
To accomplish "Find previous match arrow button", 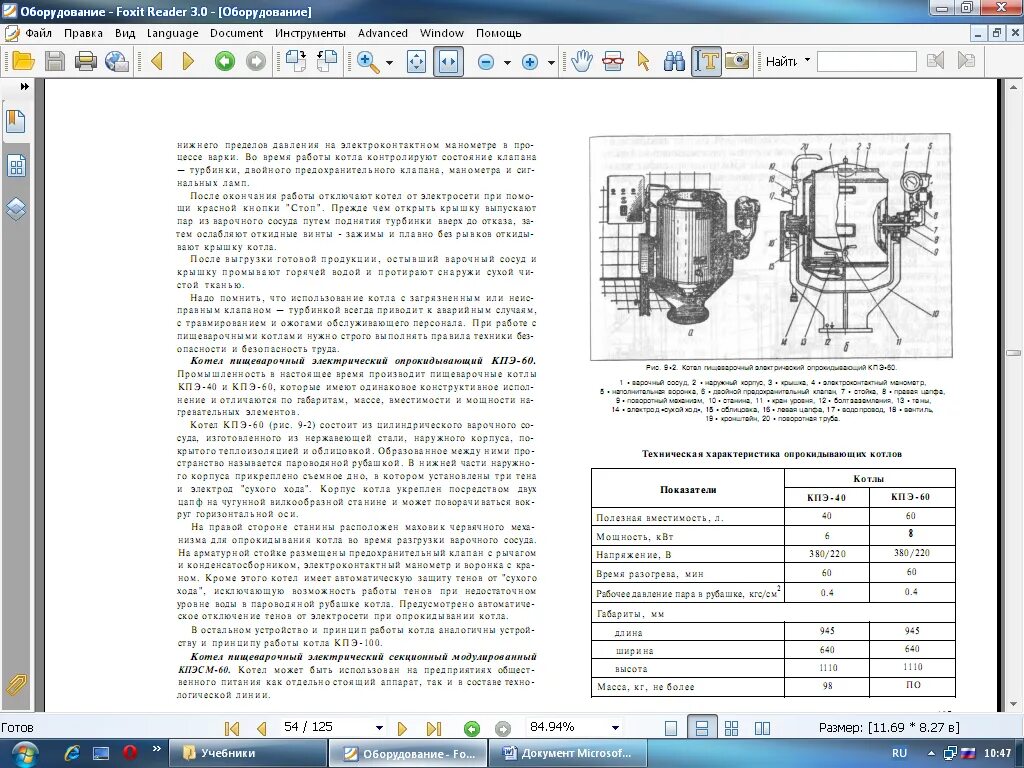I will click(935, 61).
